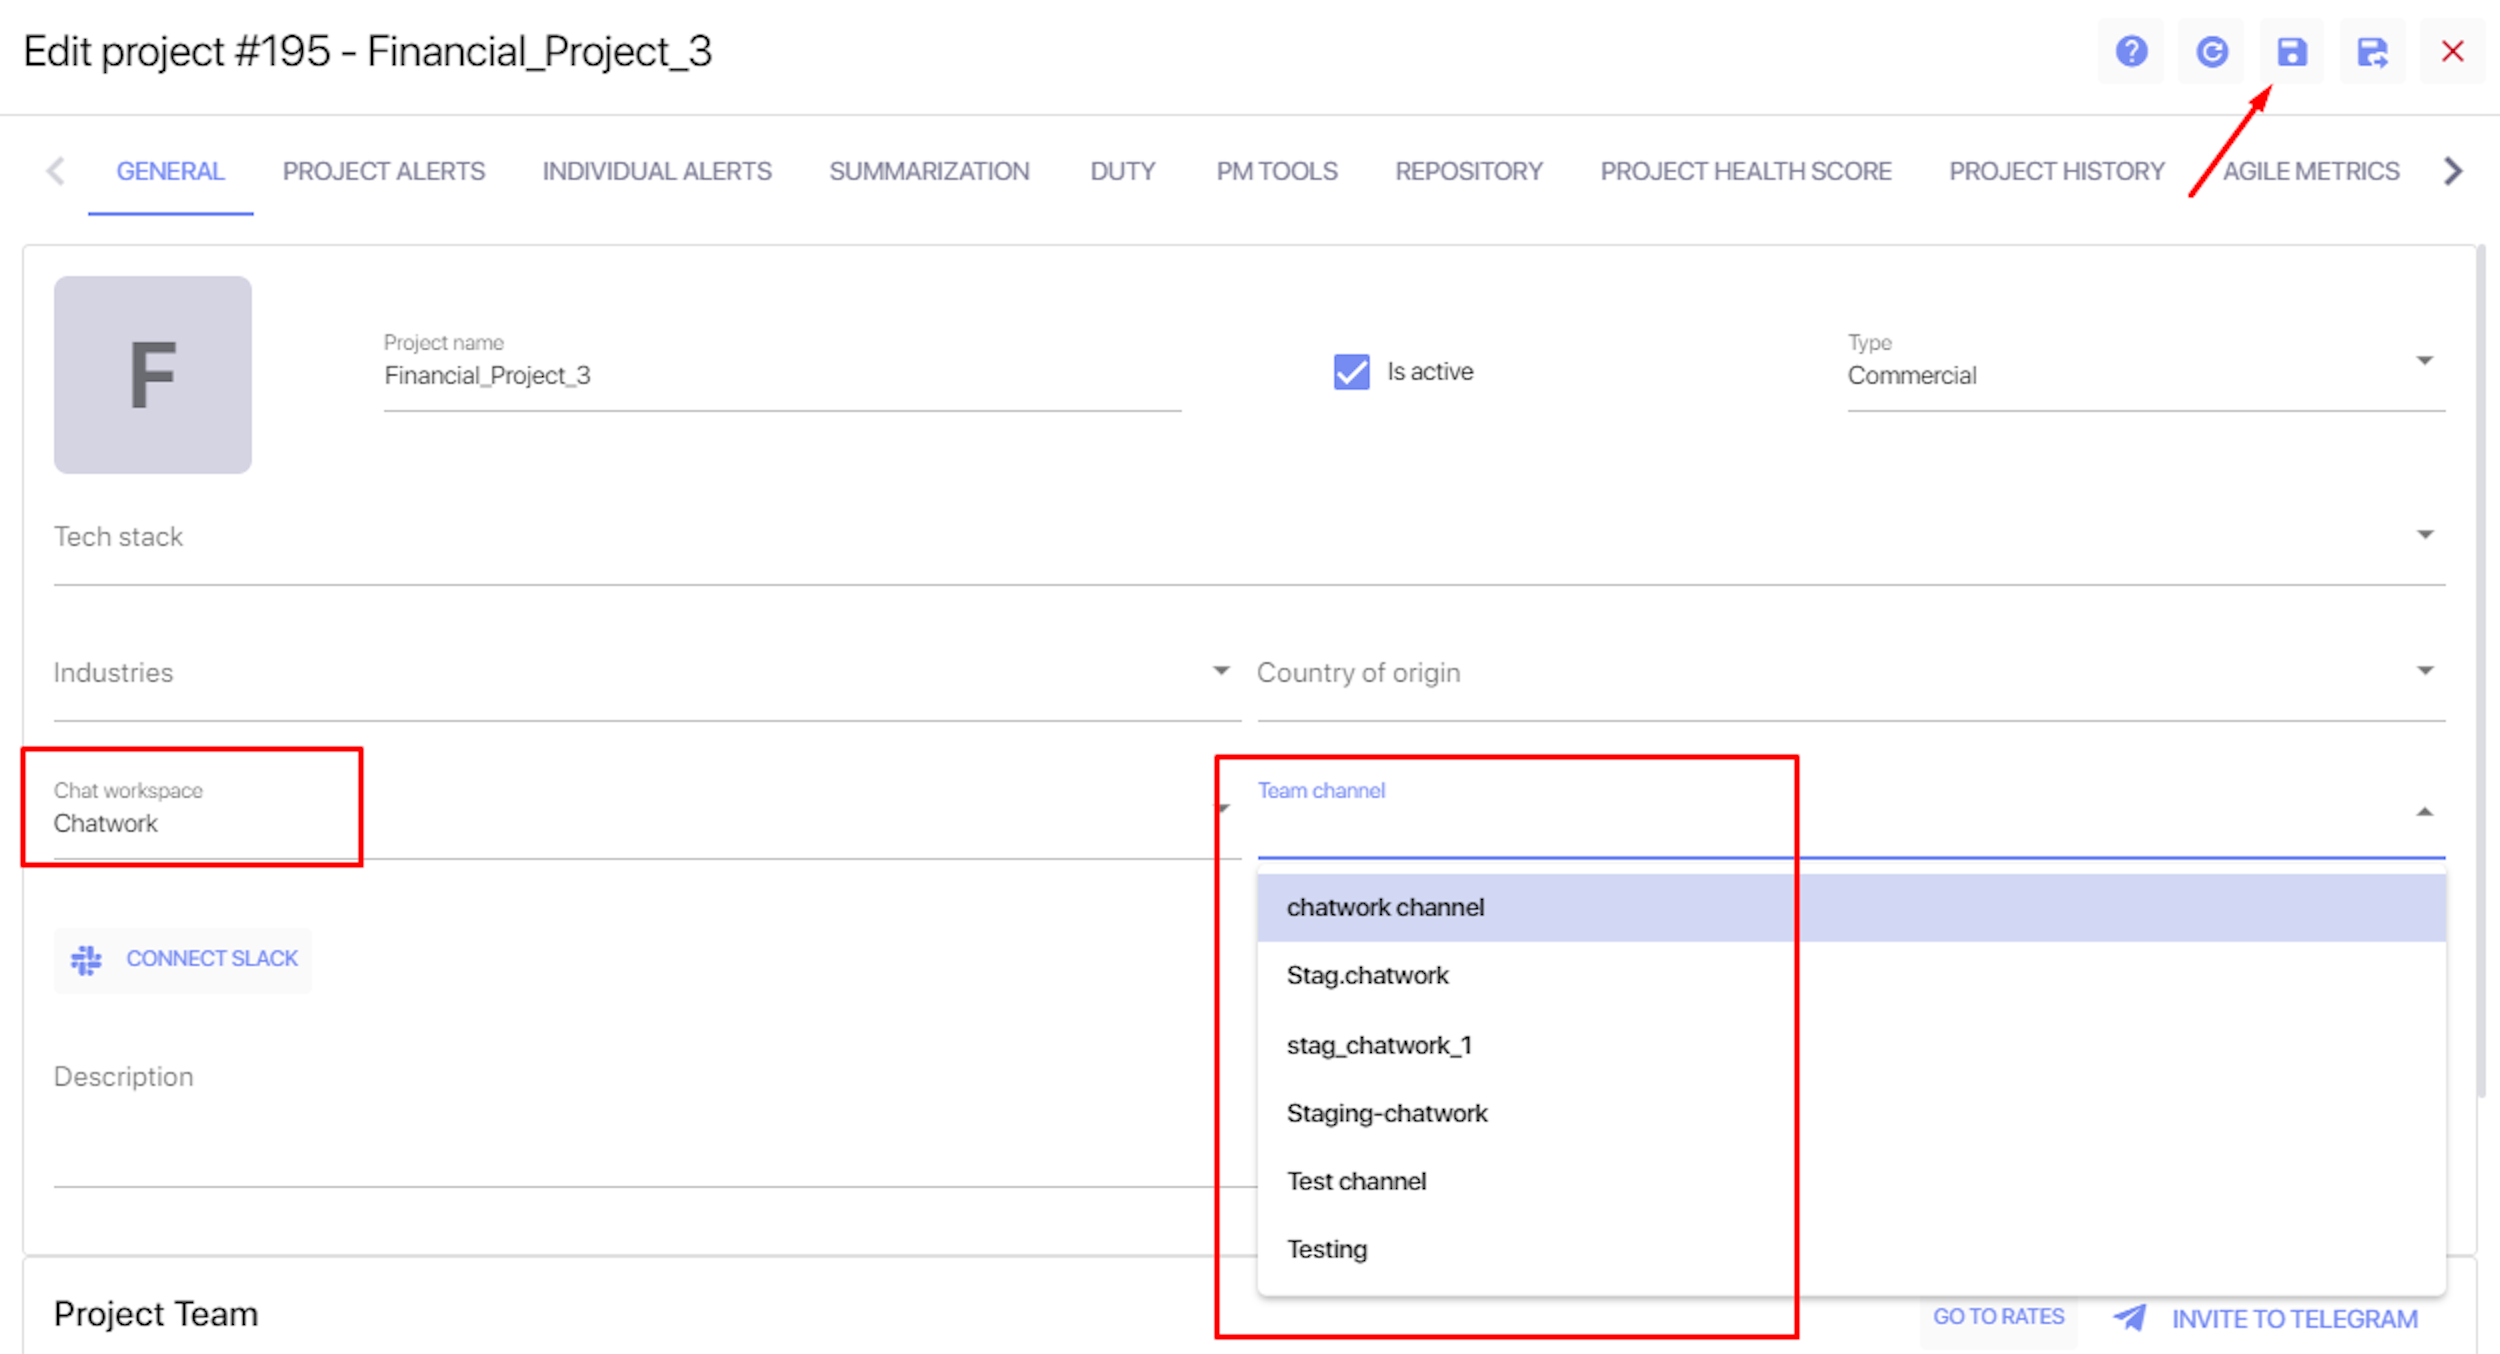2500x1354 pixels.
Task: Click the Telegram paper plane icon
Action: 2130,1318
